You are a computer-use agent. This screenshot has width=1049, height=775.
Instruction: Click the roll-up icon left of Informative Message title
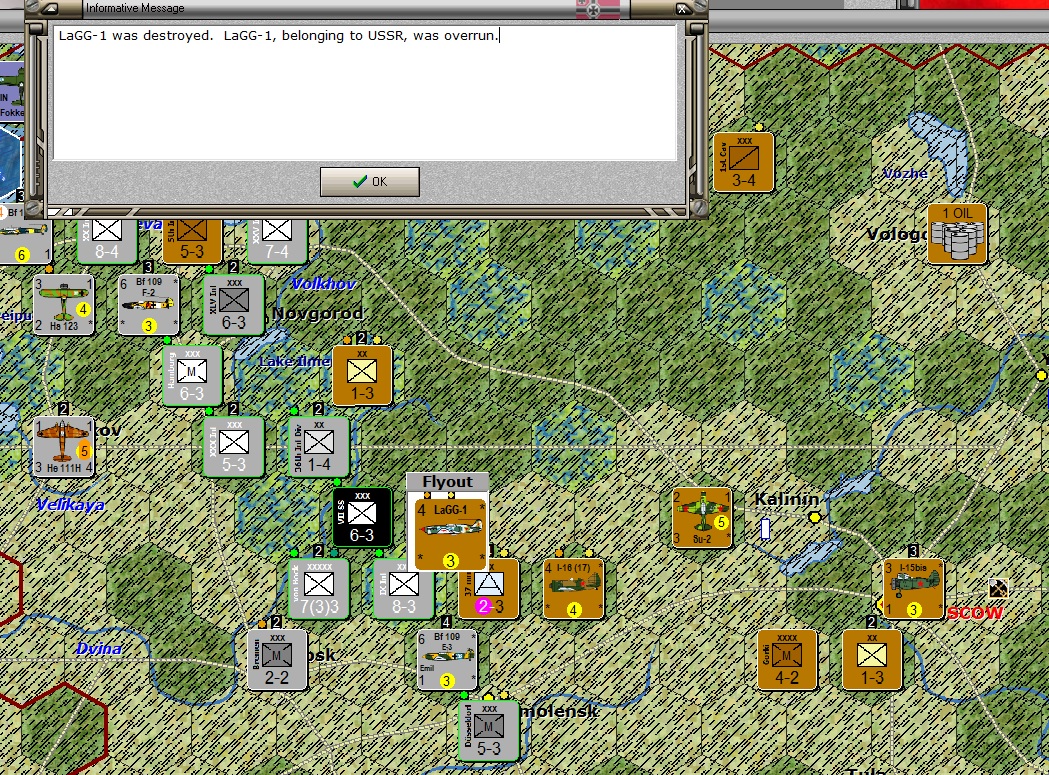[x=52, y=8]
